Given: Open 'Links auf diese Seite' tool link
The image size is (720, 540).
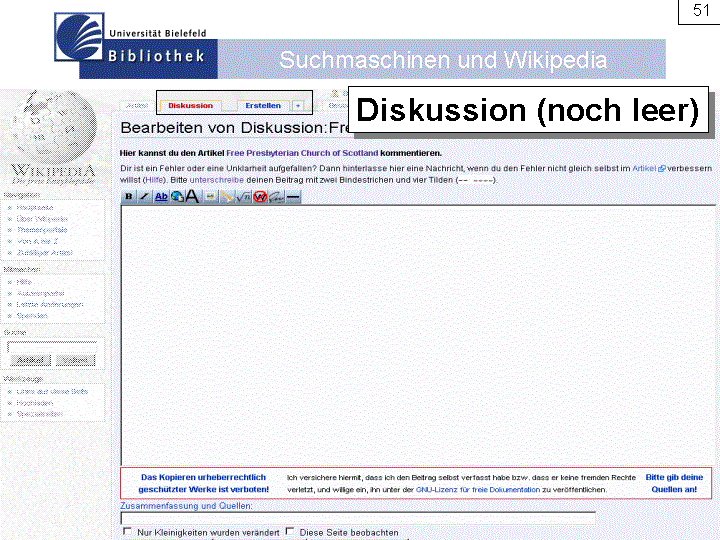Looking at the screenshot, I should [52, 392].
